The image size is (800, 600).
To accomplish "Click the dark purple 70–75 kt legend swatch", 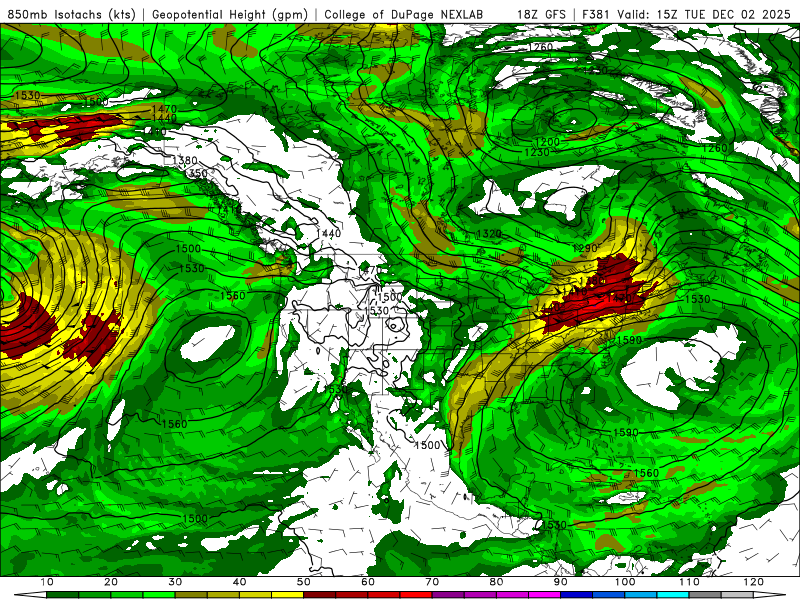I will pyautogui.click(x=448, y=595).
